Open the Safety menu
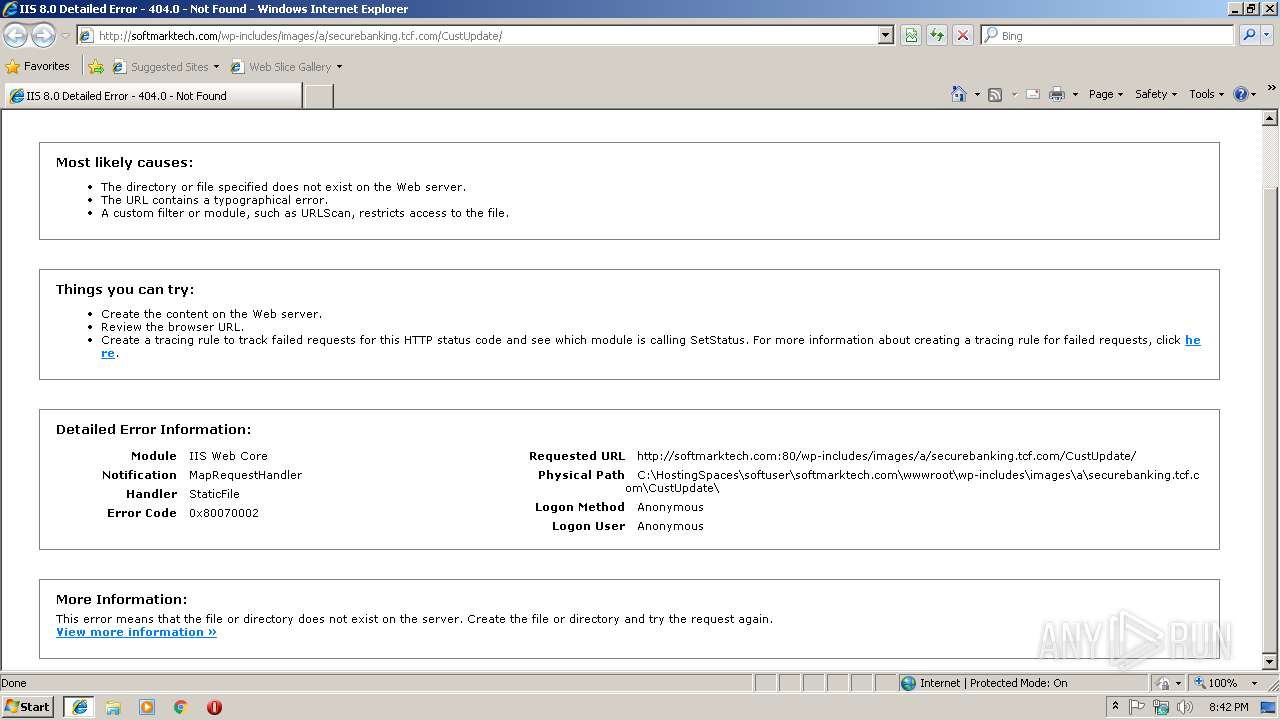 point(1156,94)
